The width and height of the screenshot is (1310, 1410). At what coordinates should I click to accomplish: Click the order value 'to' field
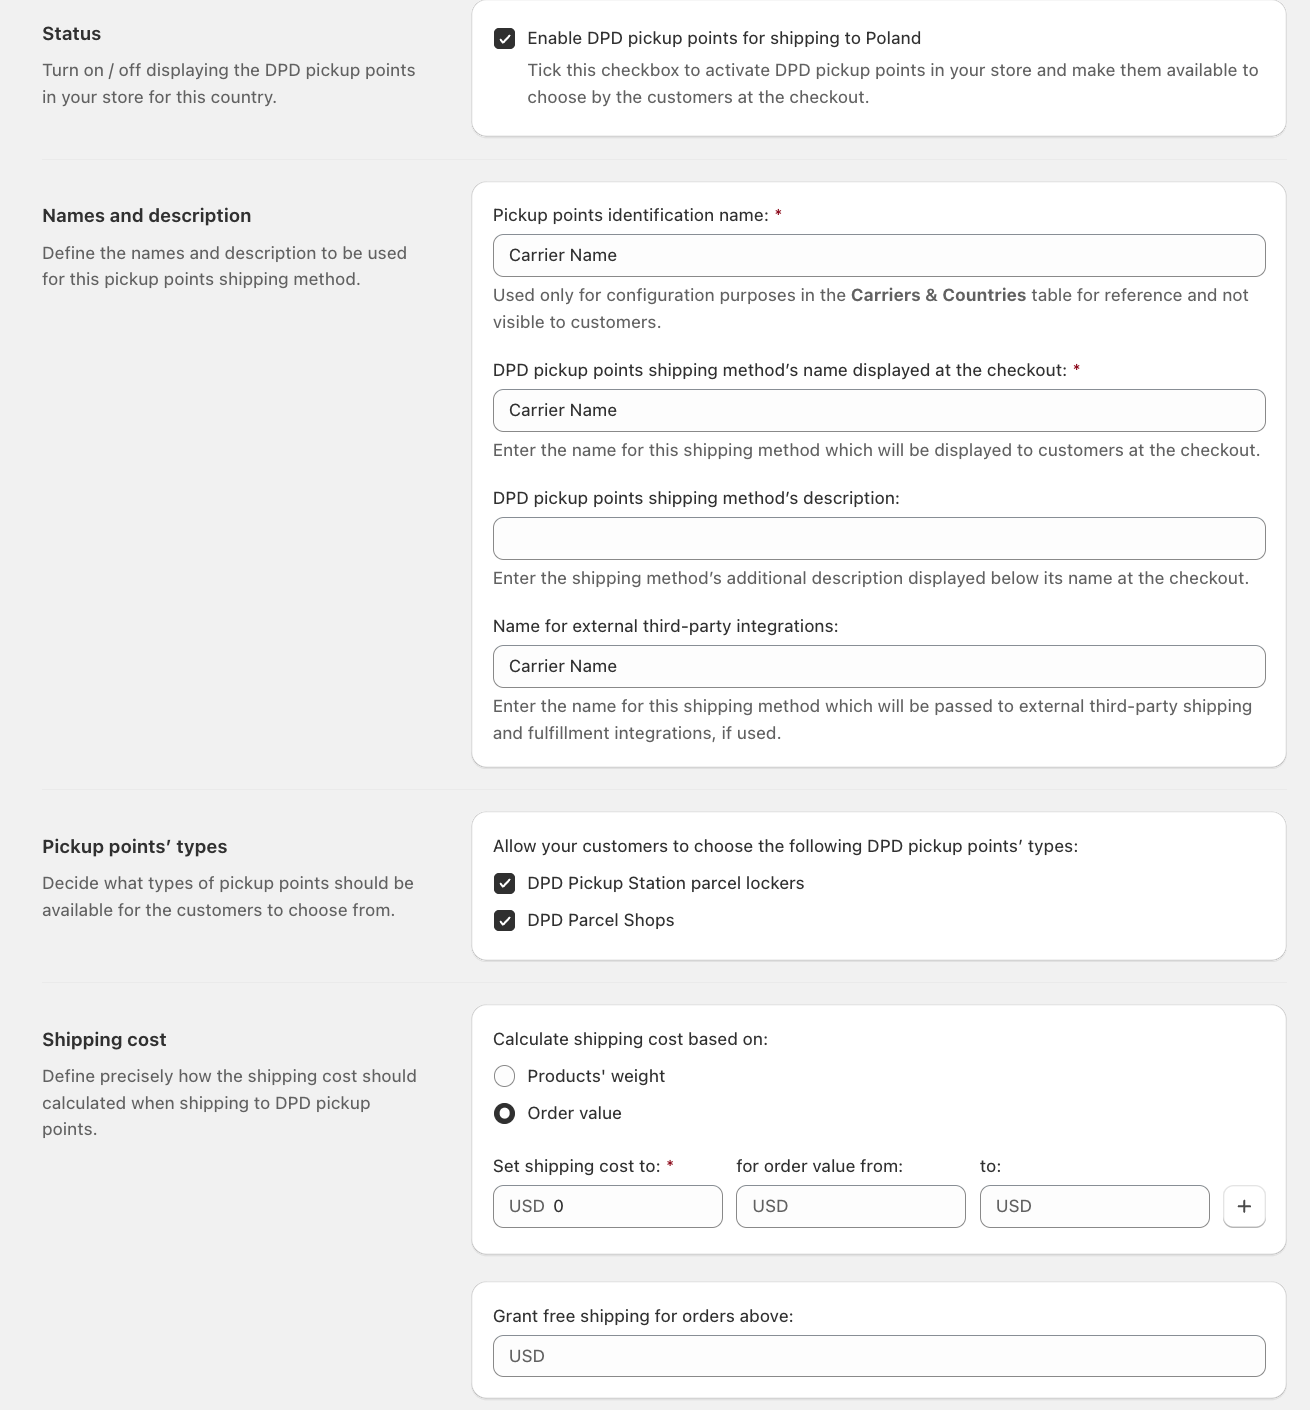pyautogui.click(x=1094, y=1207)
